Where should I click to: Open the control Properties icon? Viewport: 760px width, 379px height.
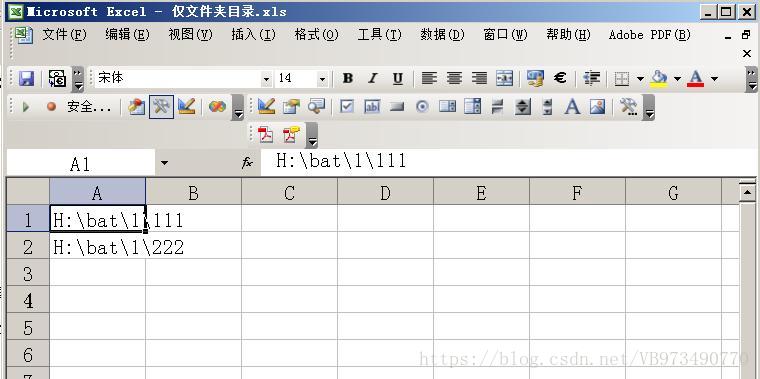click(291, 107)
